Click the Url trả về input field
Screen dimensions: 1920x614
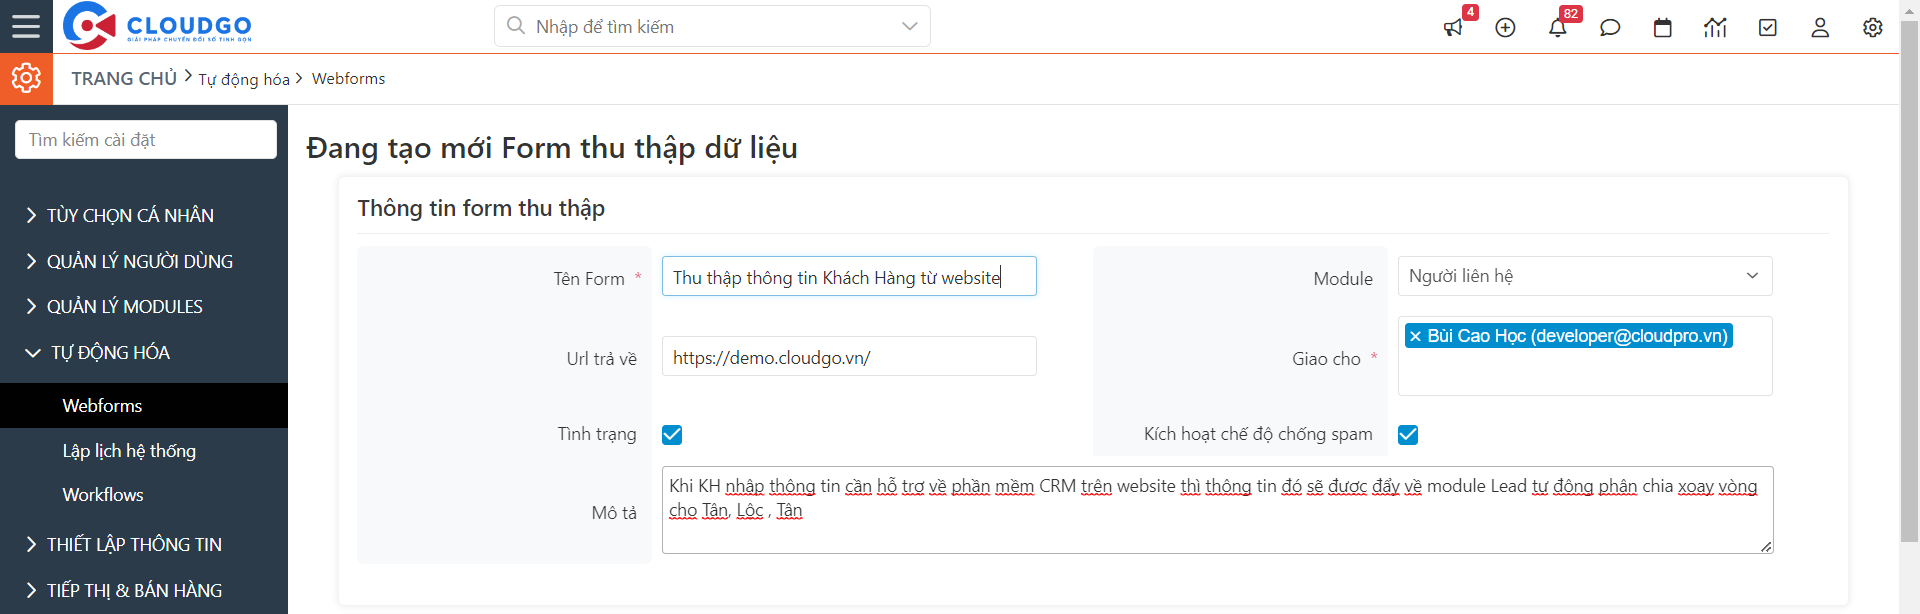point(848,357)
